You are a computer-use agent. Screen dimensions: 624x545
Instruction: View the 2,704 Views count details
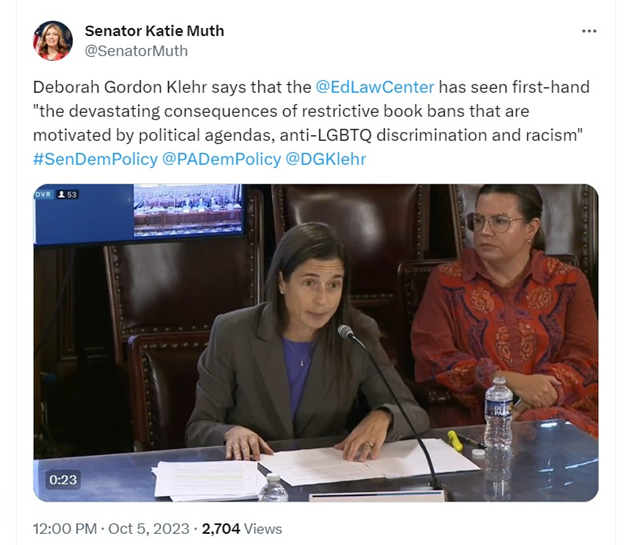tap(242, 529)
